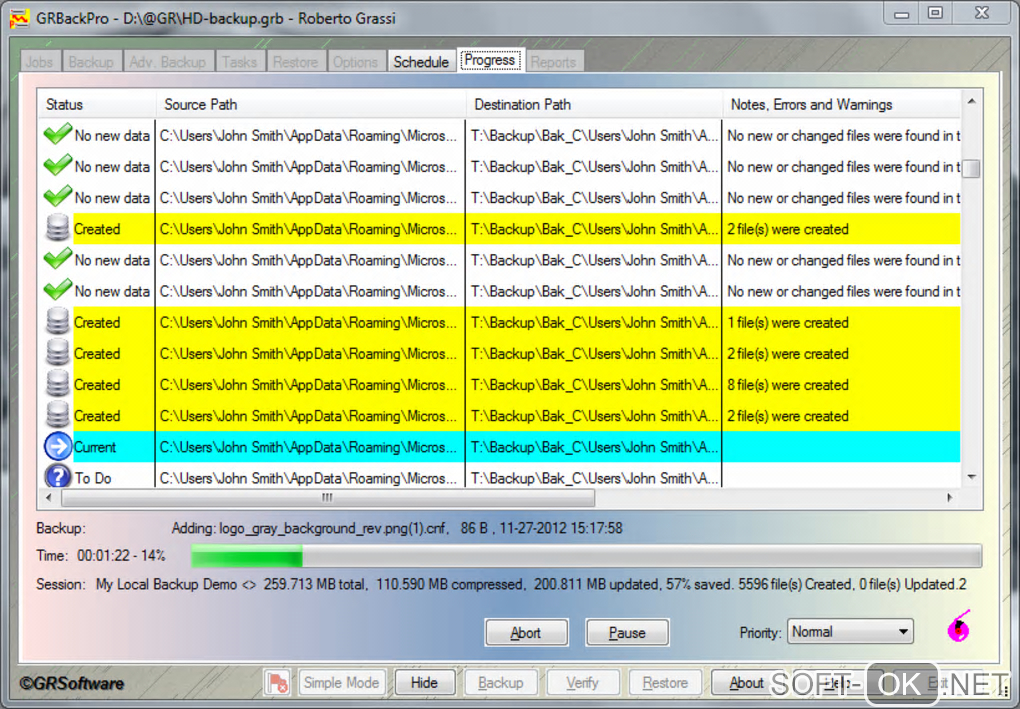Minimize the GRBackPro window
Screen dimensions: 1020x709
pos(902,13)
